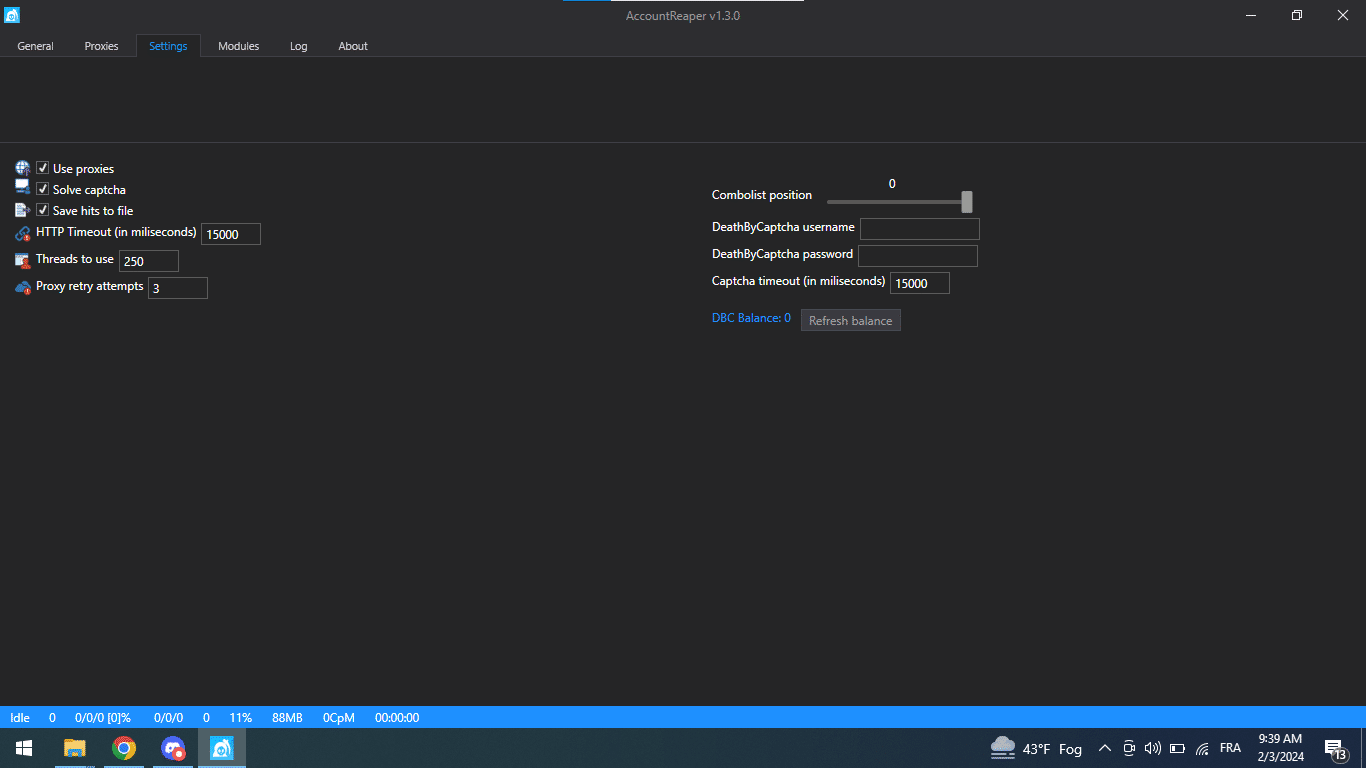This screenshot has height=768, width=1366.
Task: Close the AccountReaper window
Action: [x=1343, y=15]
